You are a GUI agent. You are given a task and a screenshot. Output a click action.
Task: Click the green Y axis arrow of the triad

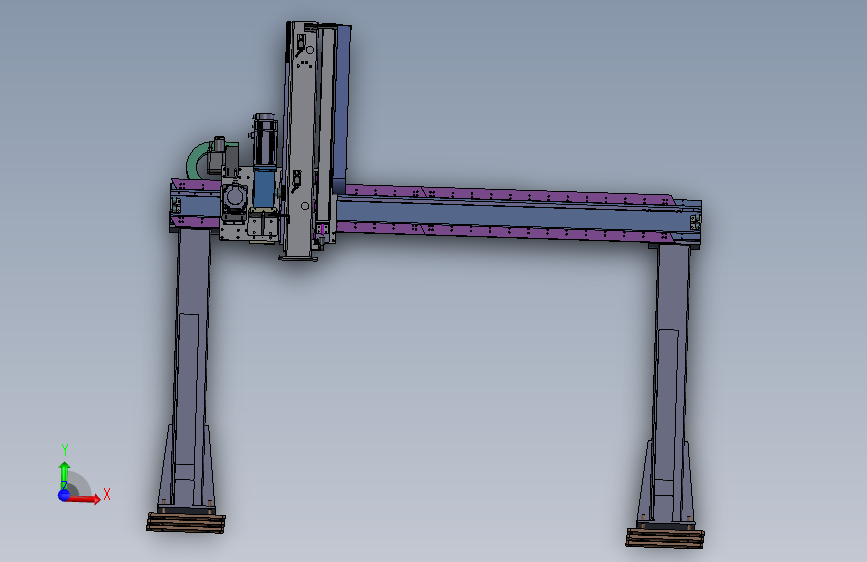[64, 475]
